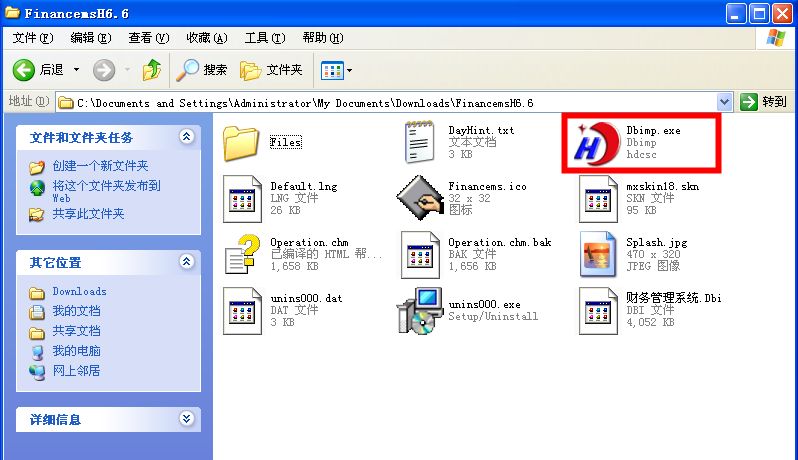Screen dimensions: 798x460
Task: Click the 转到 Go button
Action: [763, 102]
